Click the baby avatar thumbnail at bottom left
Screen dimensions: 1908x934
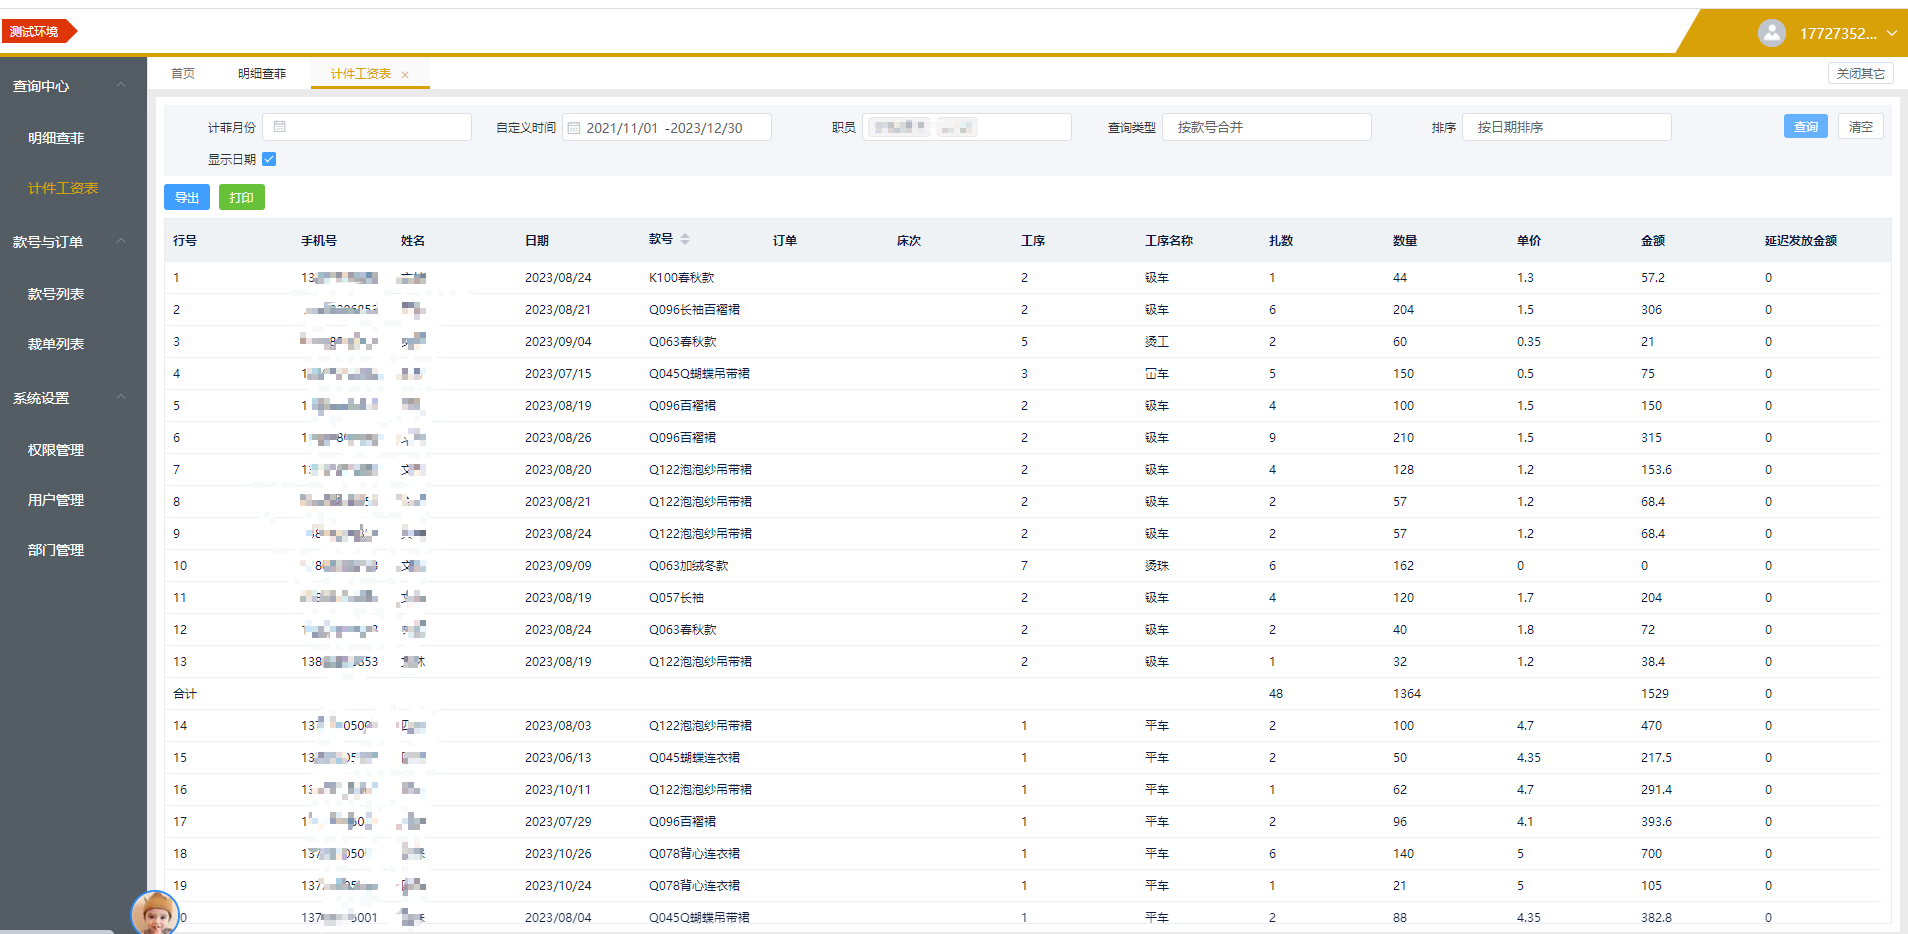tap(155, 912)
